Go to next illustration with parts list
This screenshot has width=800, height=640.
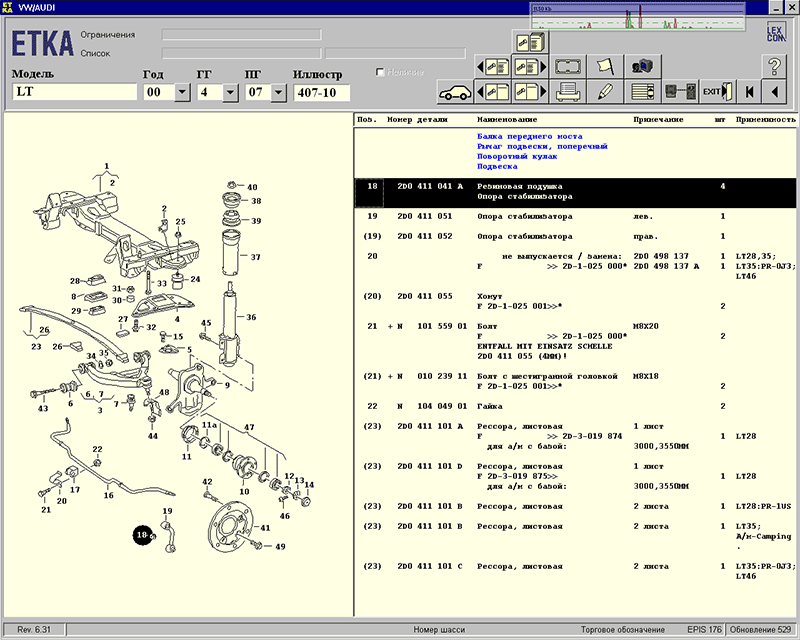[x=530, y=66]
